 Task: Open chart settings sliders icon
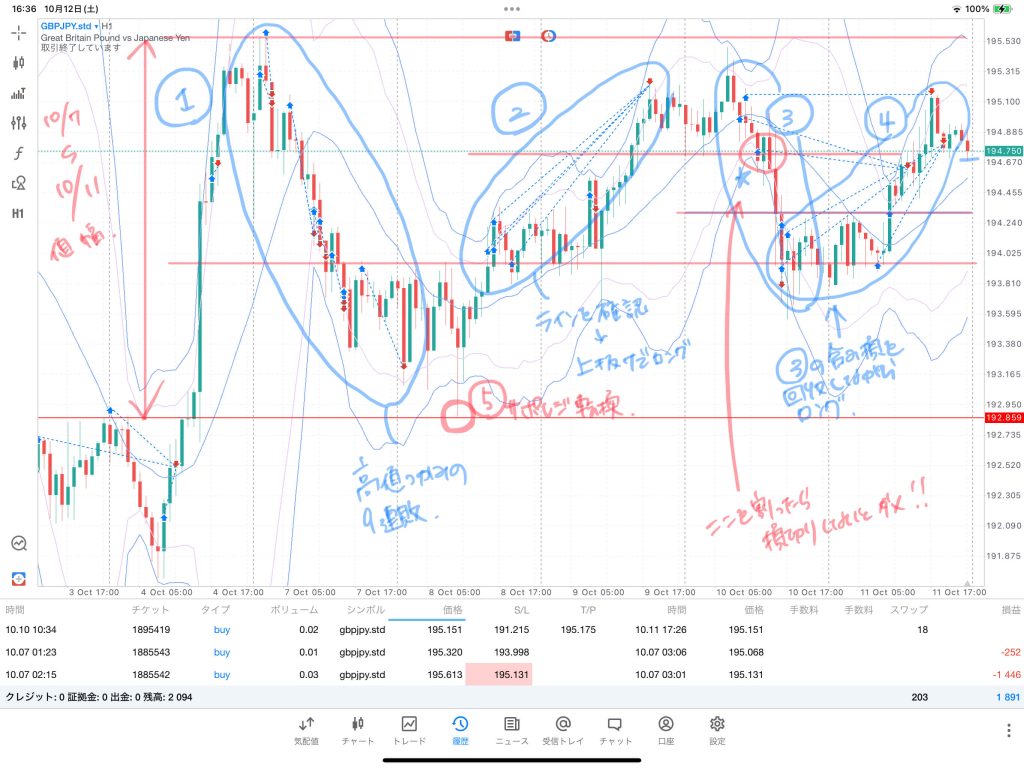[x=19, y=123]
